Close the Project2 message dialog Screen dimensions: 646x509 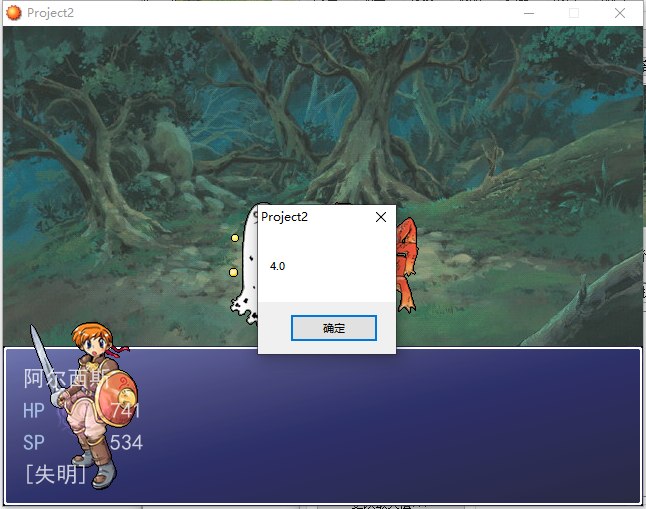pyautogui.click(x=381, y=217)
